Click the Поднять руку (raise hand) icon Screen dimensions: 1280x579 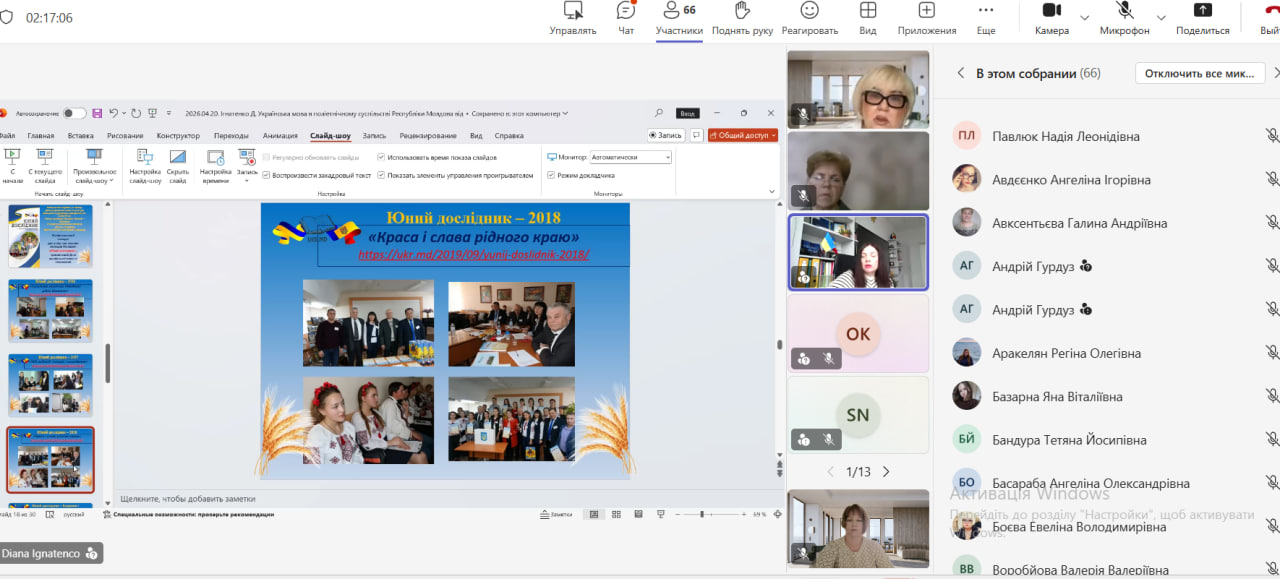point(742,11)
